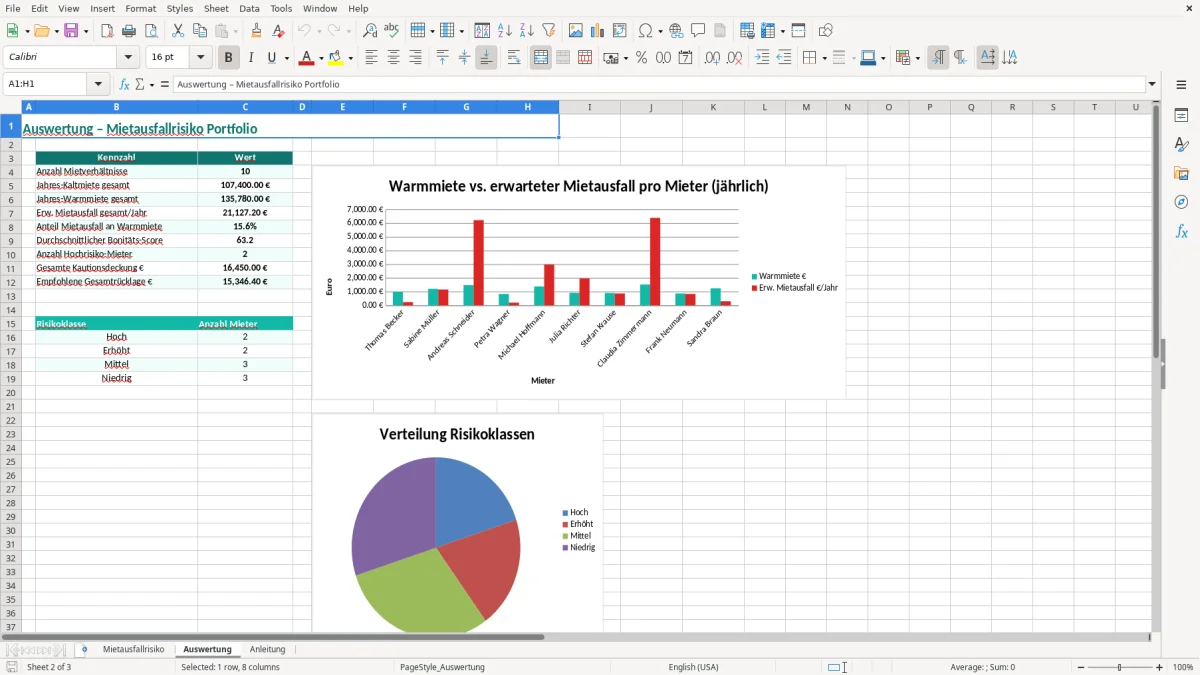This screenshot has height=675, width=1200.
Task: Export directly as PDF
Action: coord(107,31)
